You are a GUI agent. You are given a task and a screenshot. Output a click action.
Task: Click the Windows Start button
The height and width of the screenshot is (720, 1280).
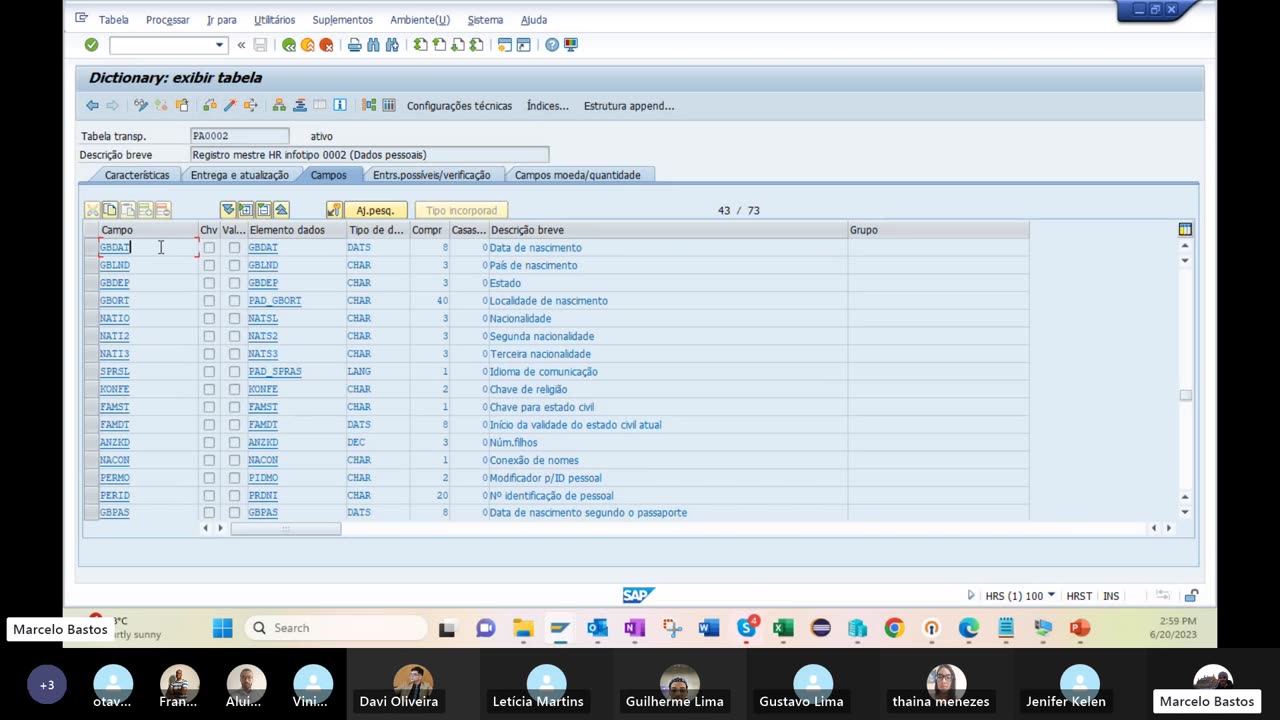tap(222, 628)
